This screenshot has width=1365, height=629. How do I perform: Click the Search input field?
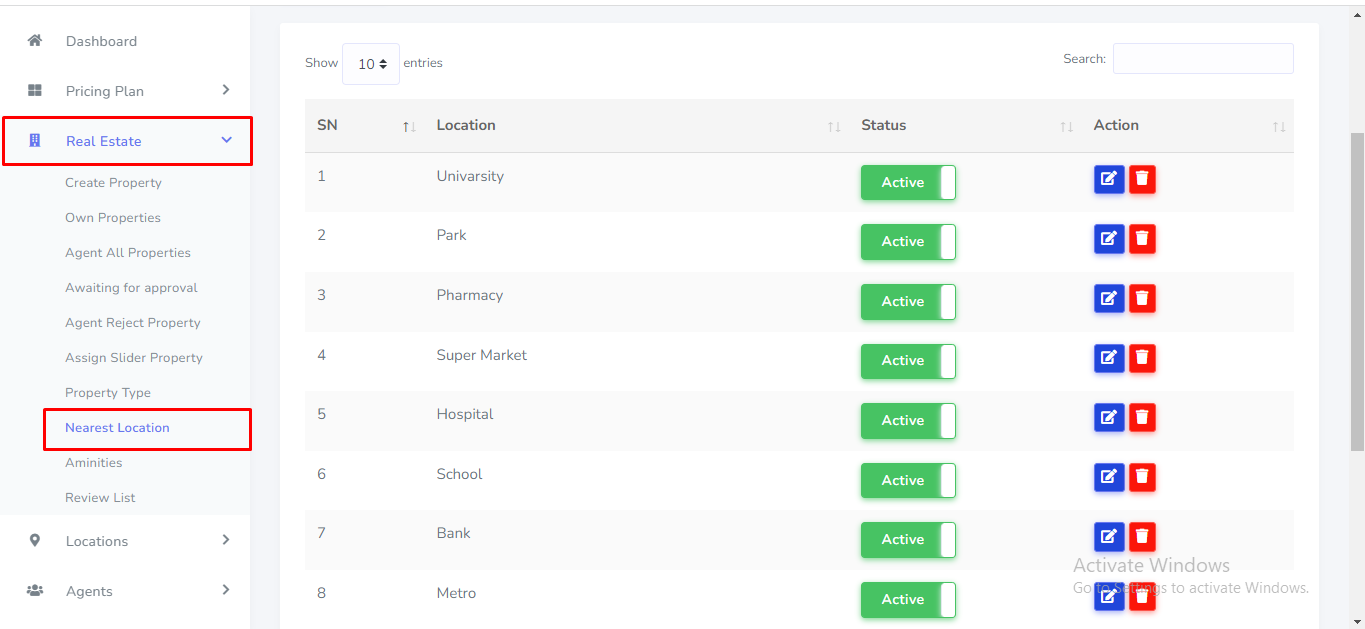click(x=1203, y=59)
